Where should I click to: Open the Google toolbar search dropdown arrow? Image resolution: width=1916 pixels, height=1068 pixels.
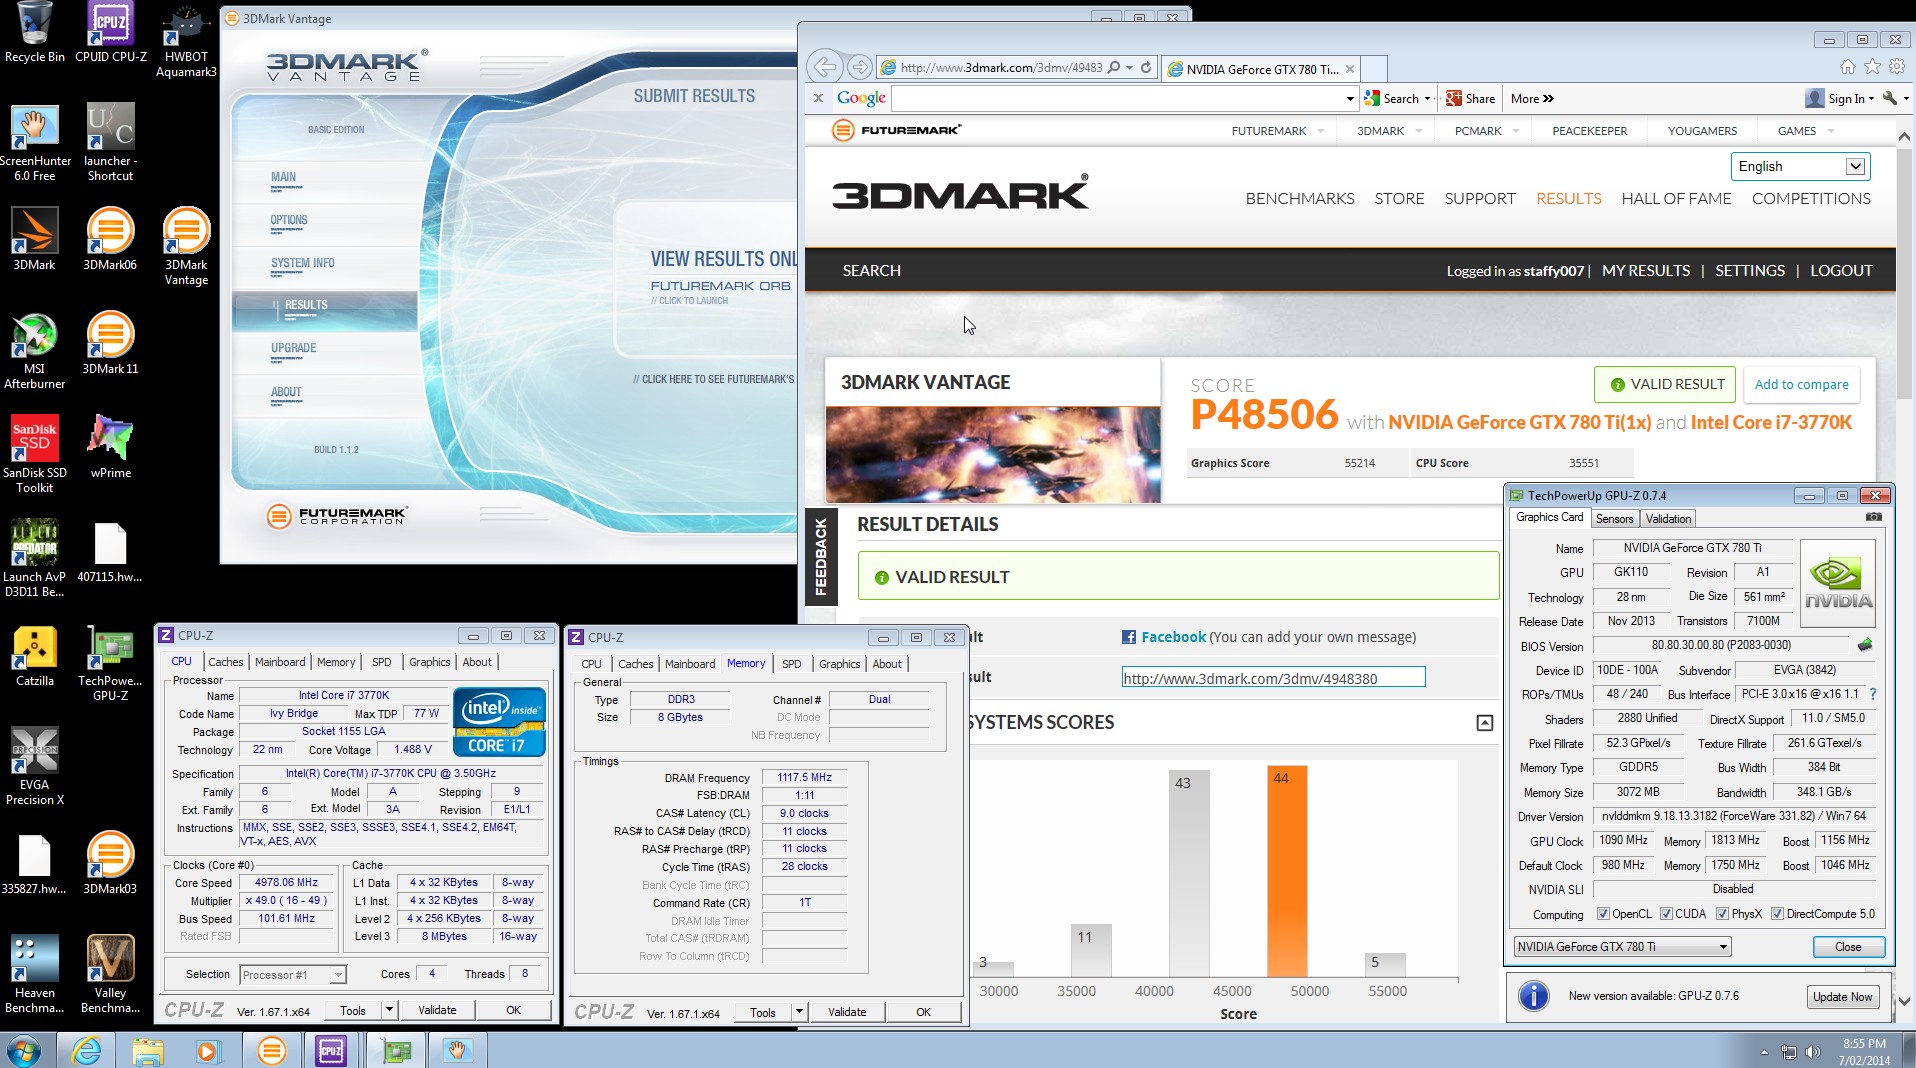1350,98
